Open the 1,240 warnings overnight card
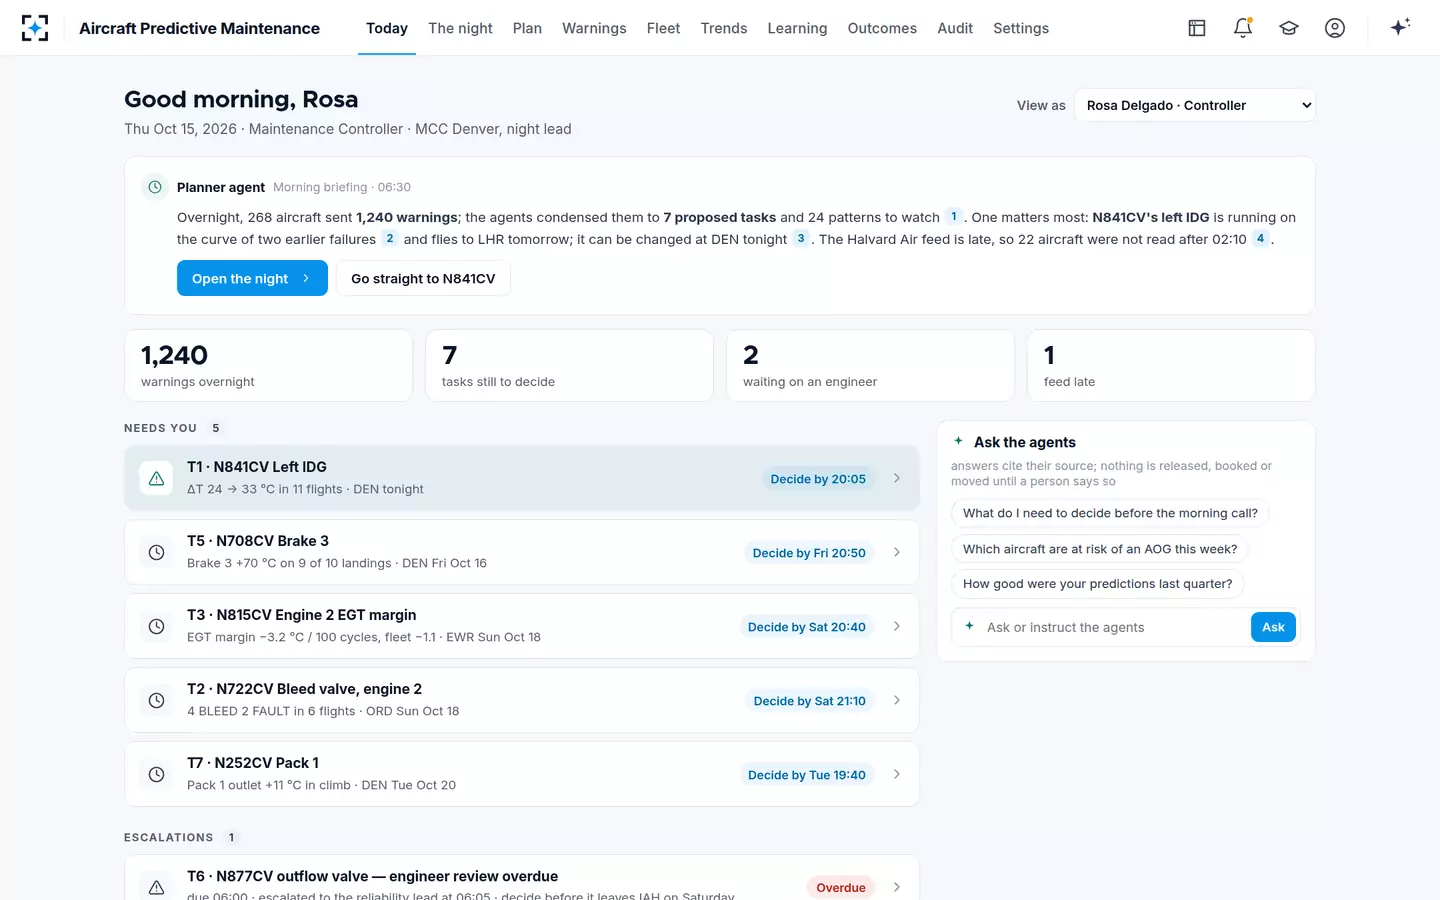 click(268, 366)
